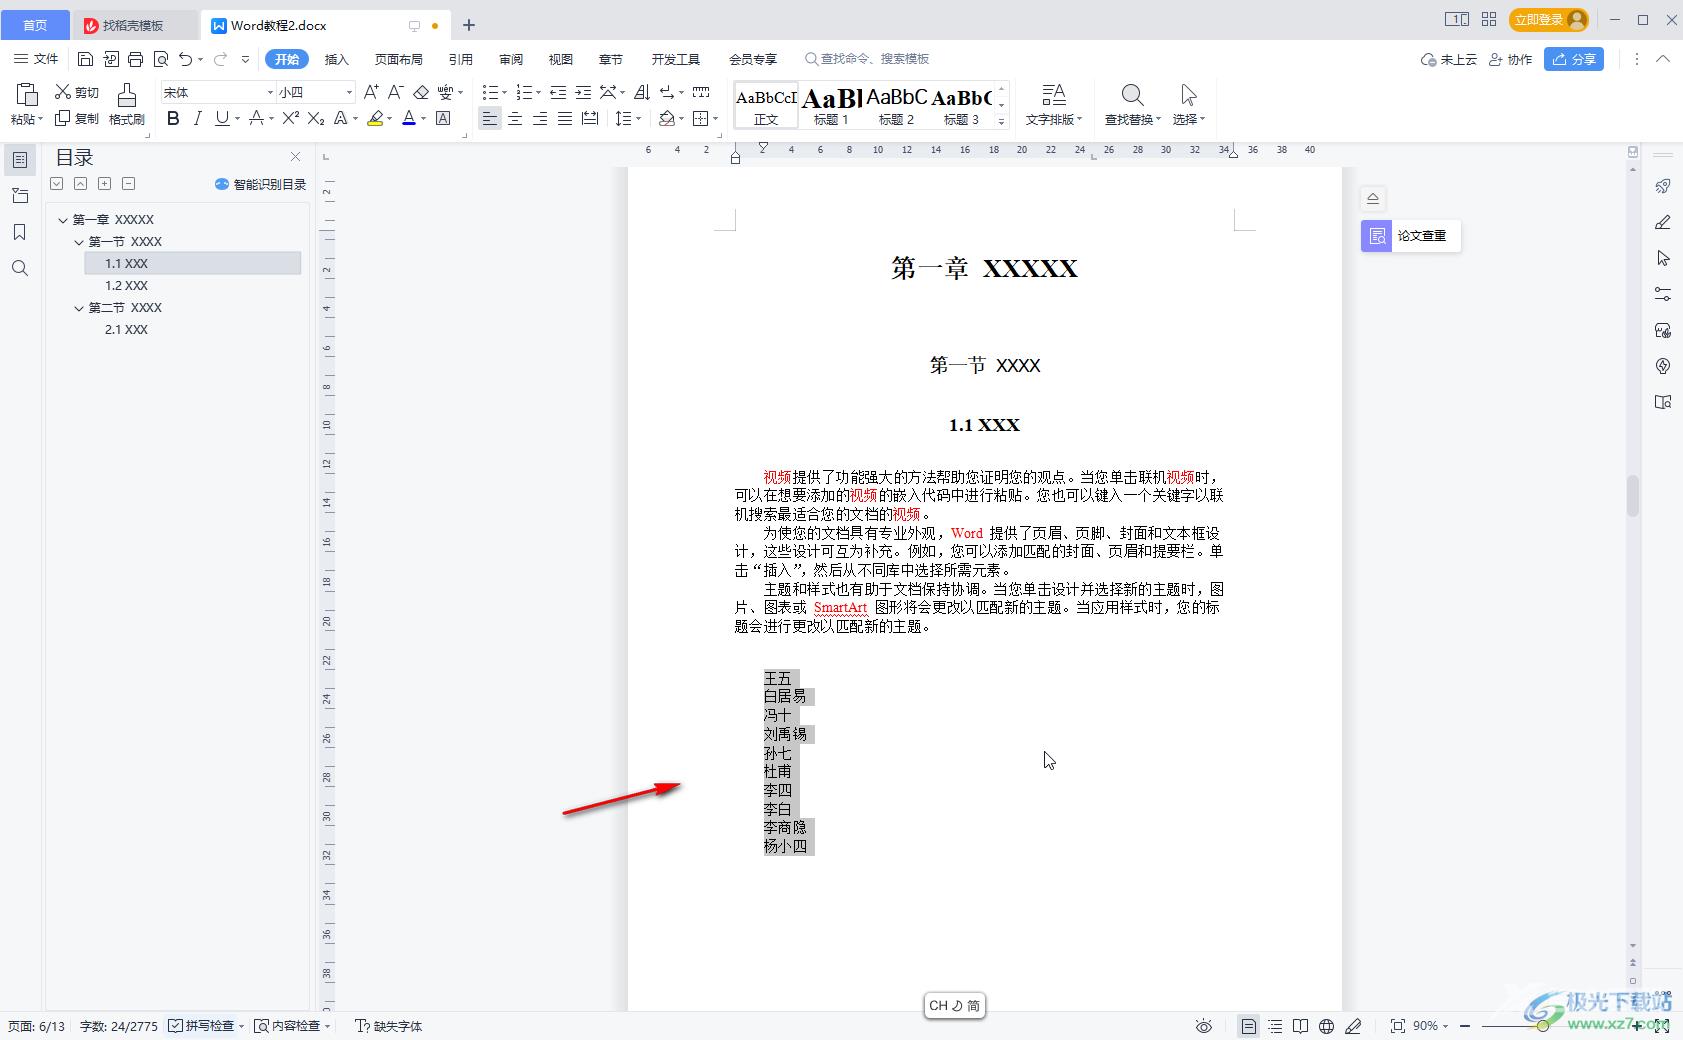Select the Format Painter (格式刷) tool
Image resolution: width=1683 pixels, height=1040 pixels.
pos(127,104)
